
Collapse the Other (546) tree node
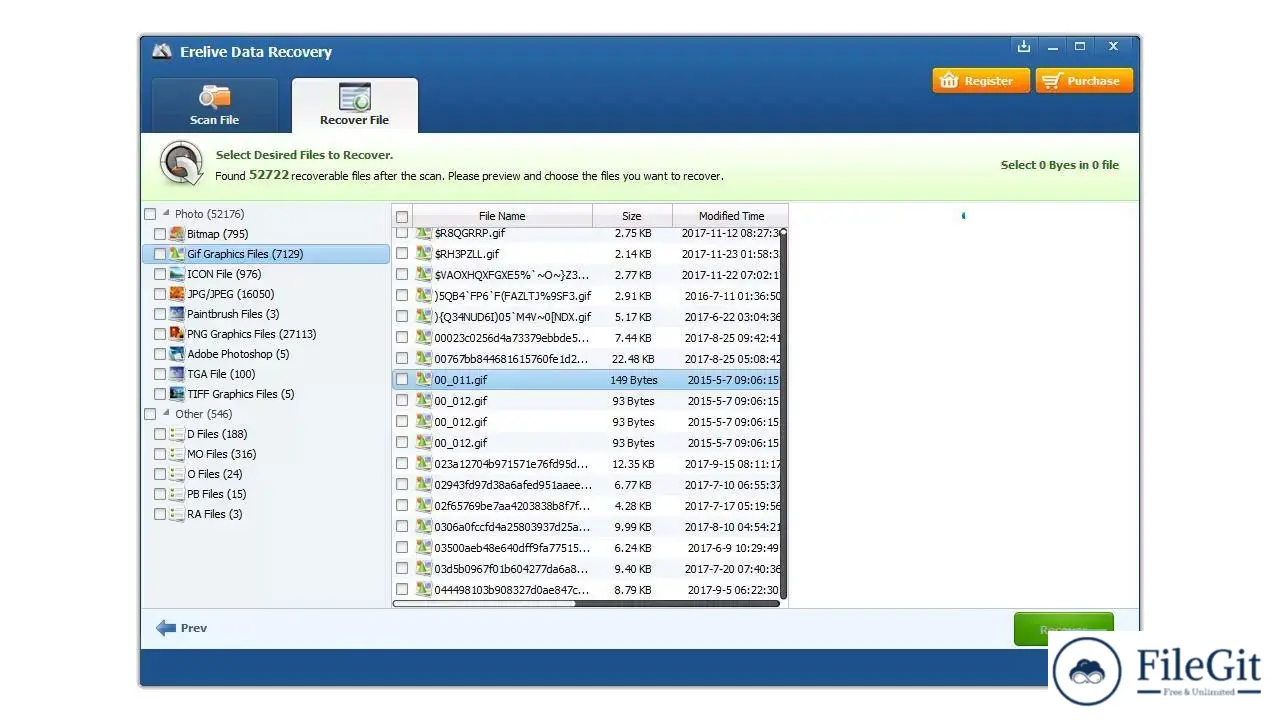(x=166, y=414)
